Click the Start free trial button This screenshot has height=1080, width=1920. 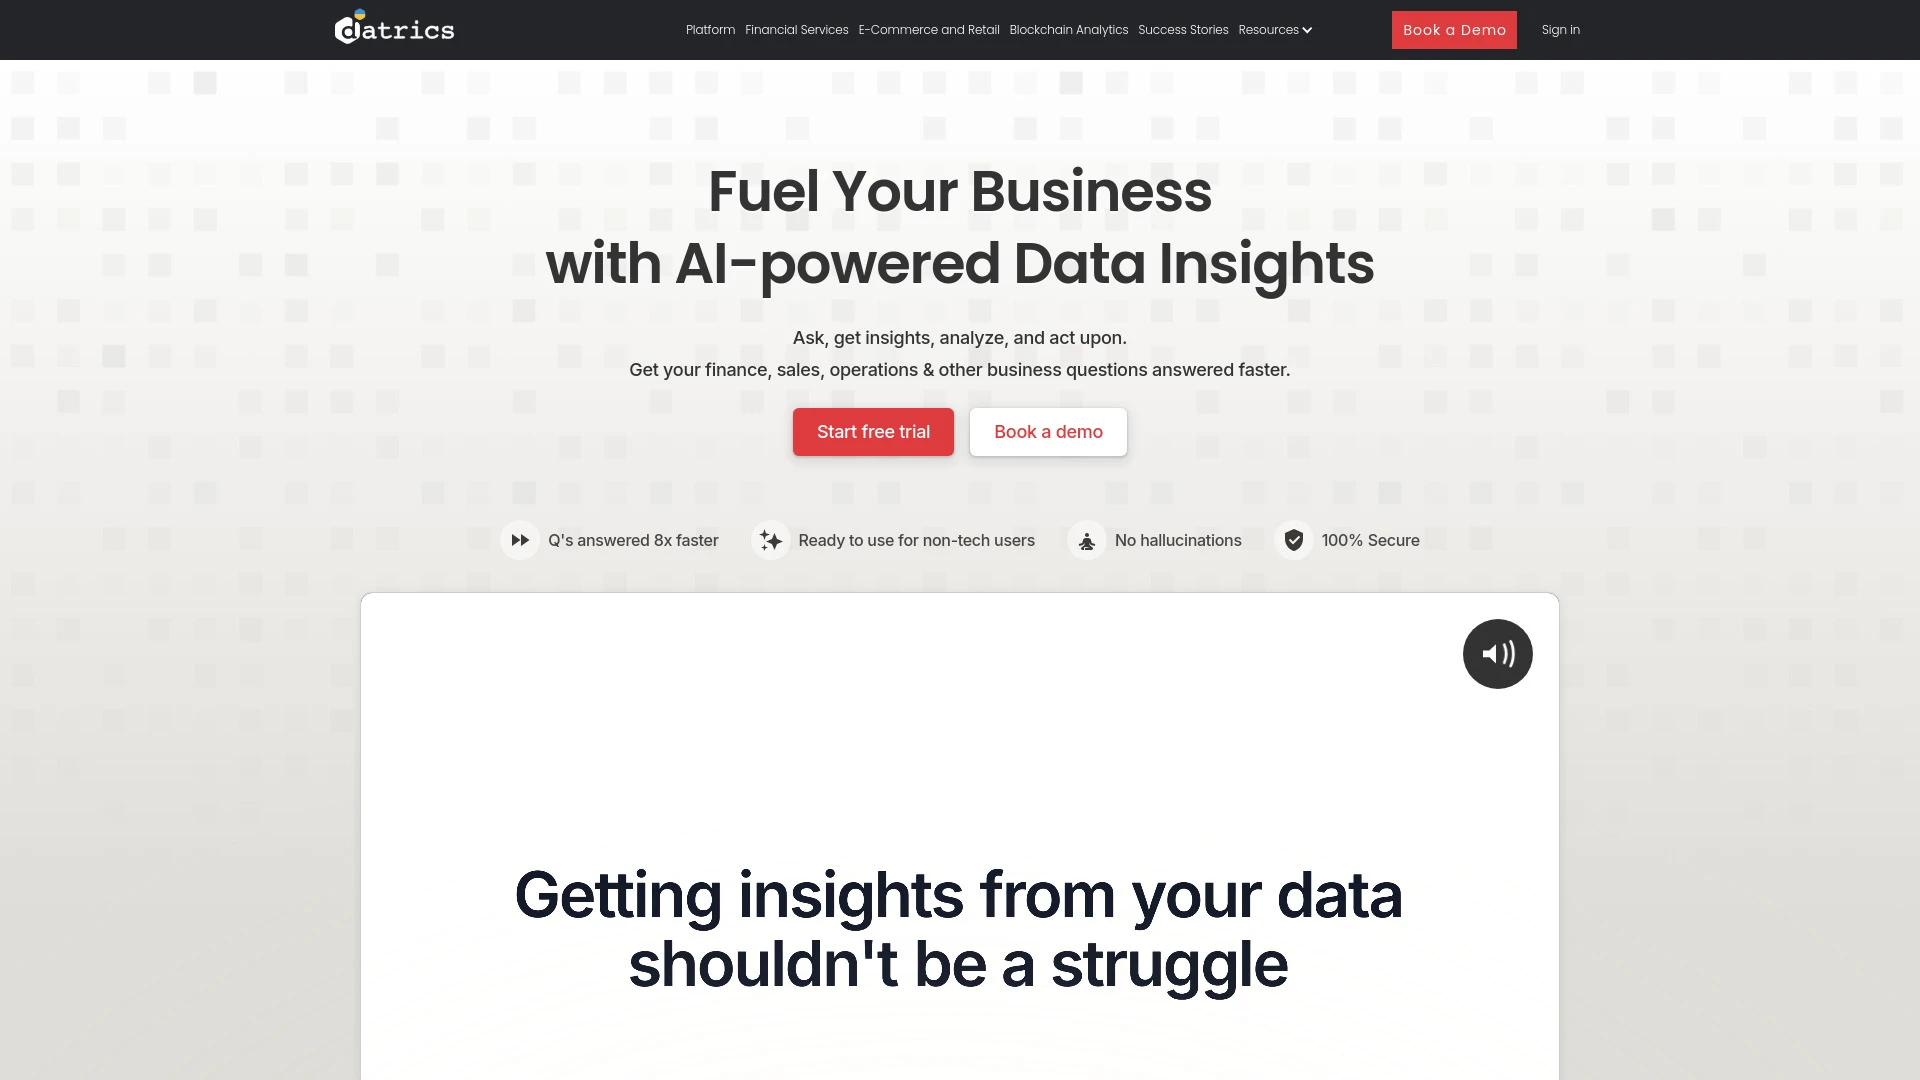(x=873, y=431)
